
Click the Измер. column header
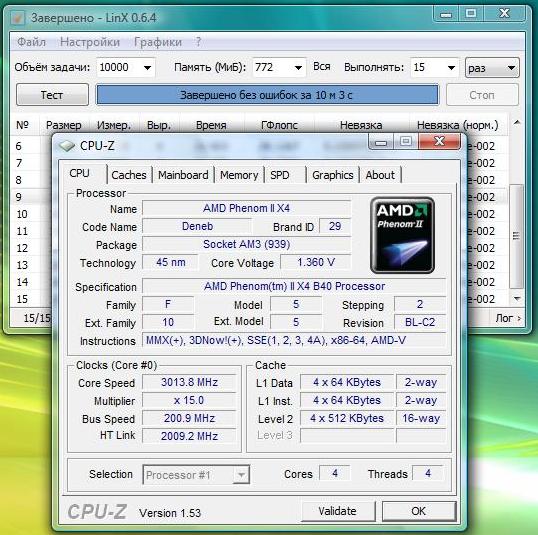coord(114,125)
